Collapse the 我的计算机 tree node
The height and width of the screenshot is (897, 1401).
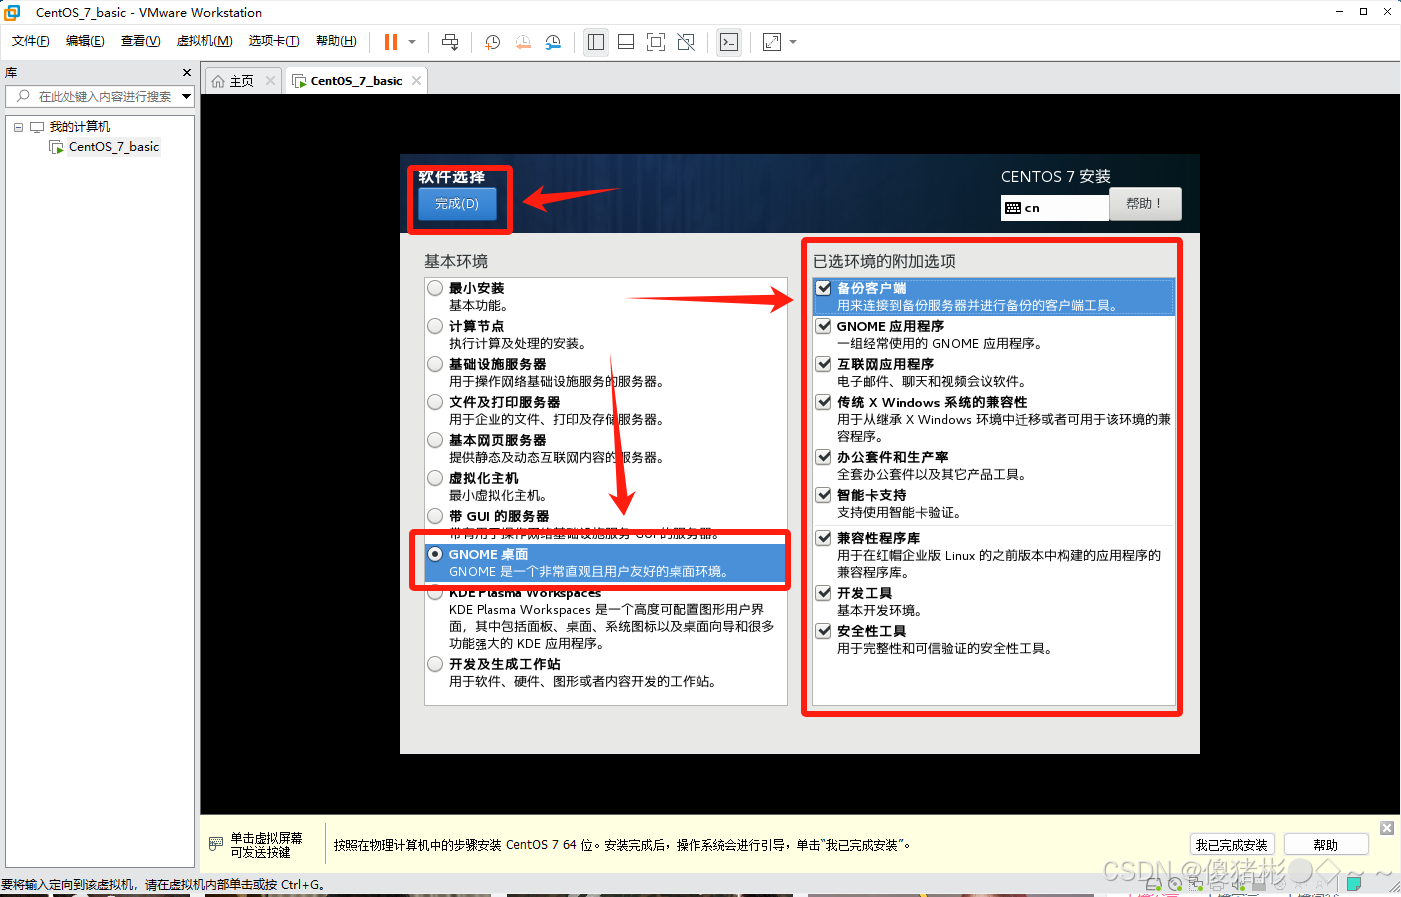(18, 127)
